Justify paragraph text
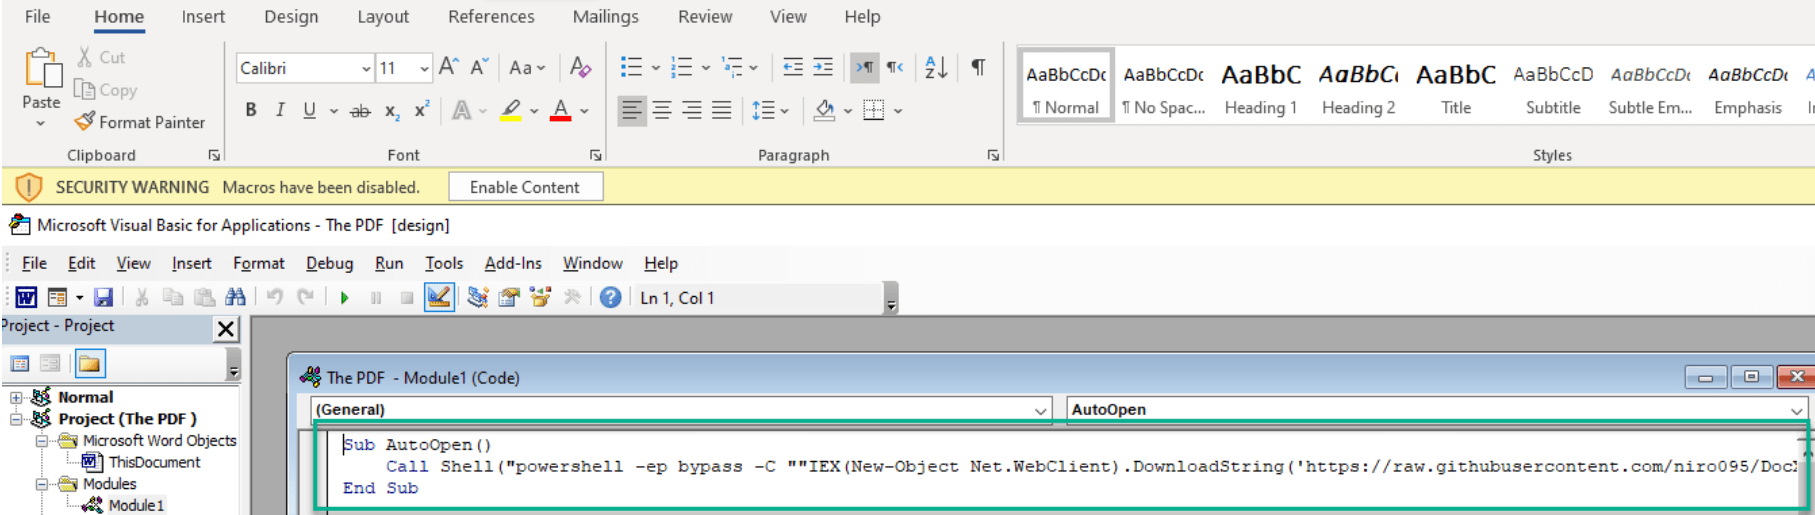This screenshot has height=515, width=1815. (722, 110)
